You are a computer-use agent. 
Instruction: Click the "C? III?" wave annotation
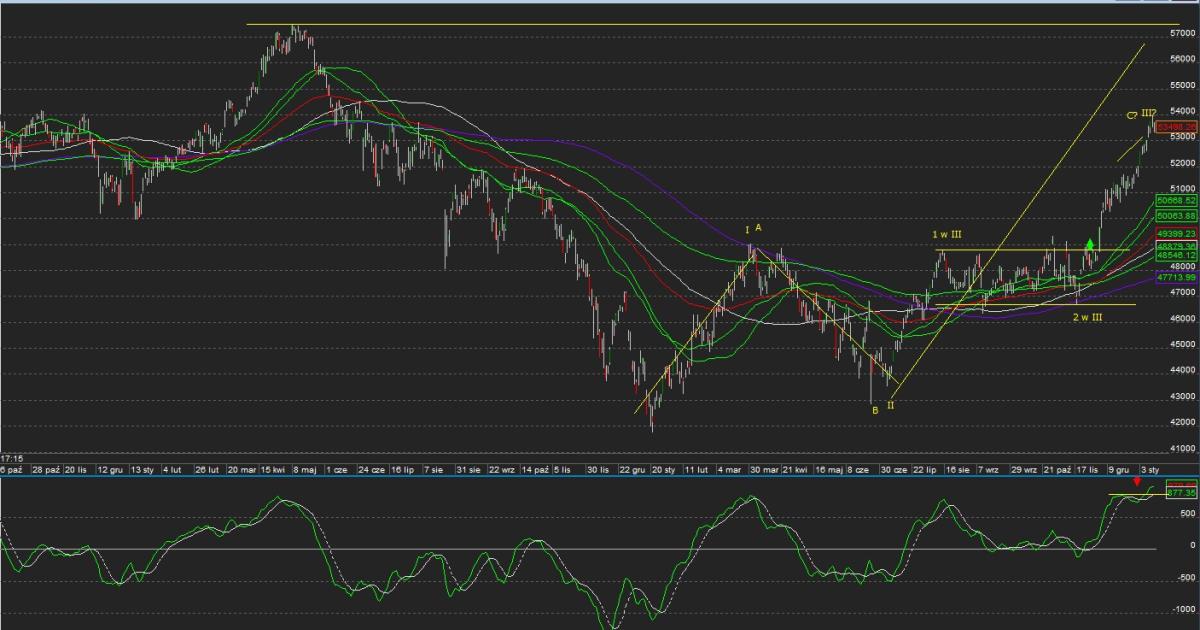click(1141, 114)
